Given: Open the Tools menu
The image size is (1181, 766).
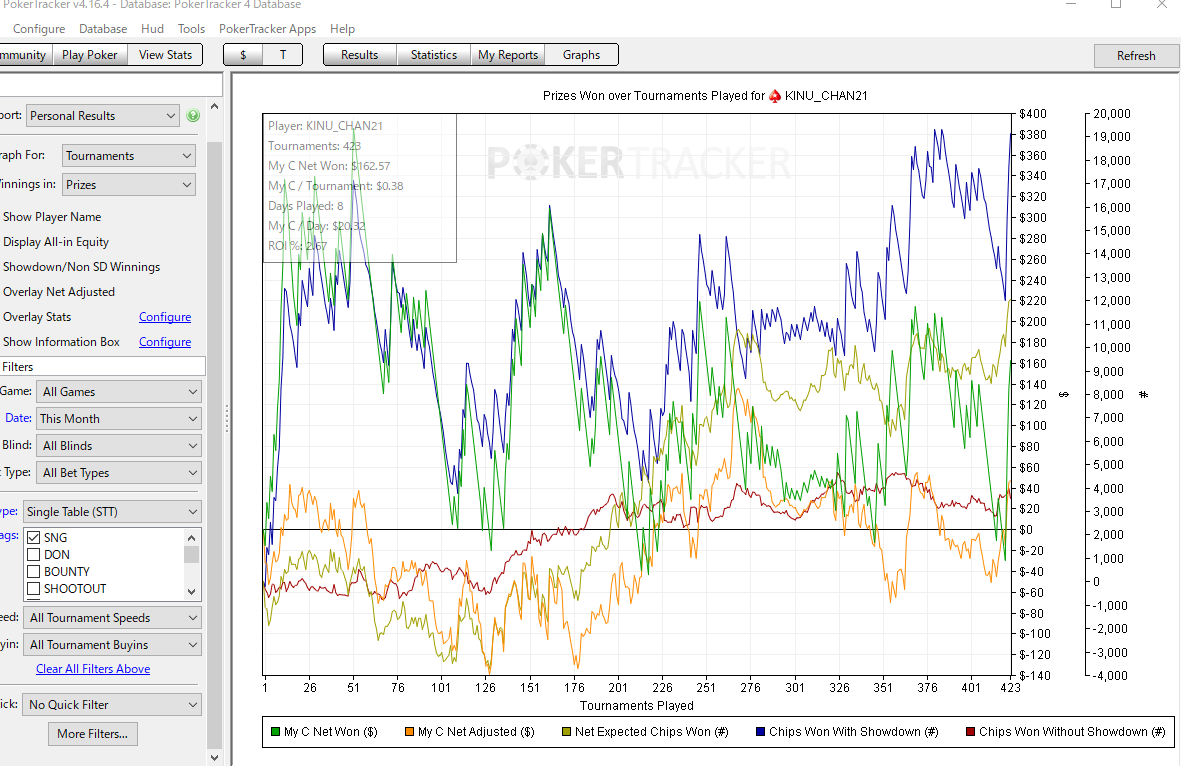Looking at the screenshot, I should pyautogui.click(x=191, y=29).
